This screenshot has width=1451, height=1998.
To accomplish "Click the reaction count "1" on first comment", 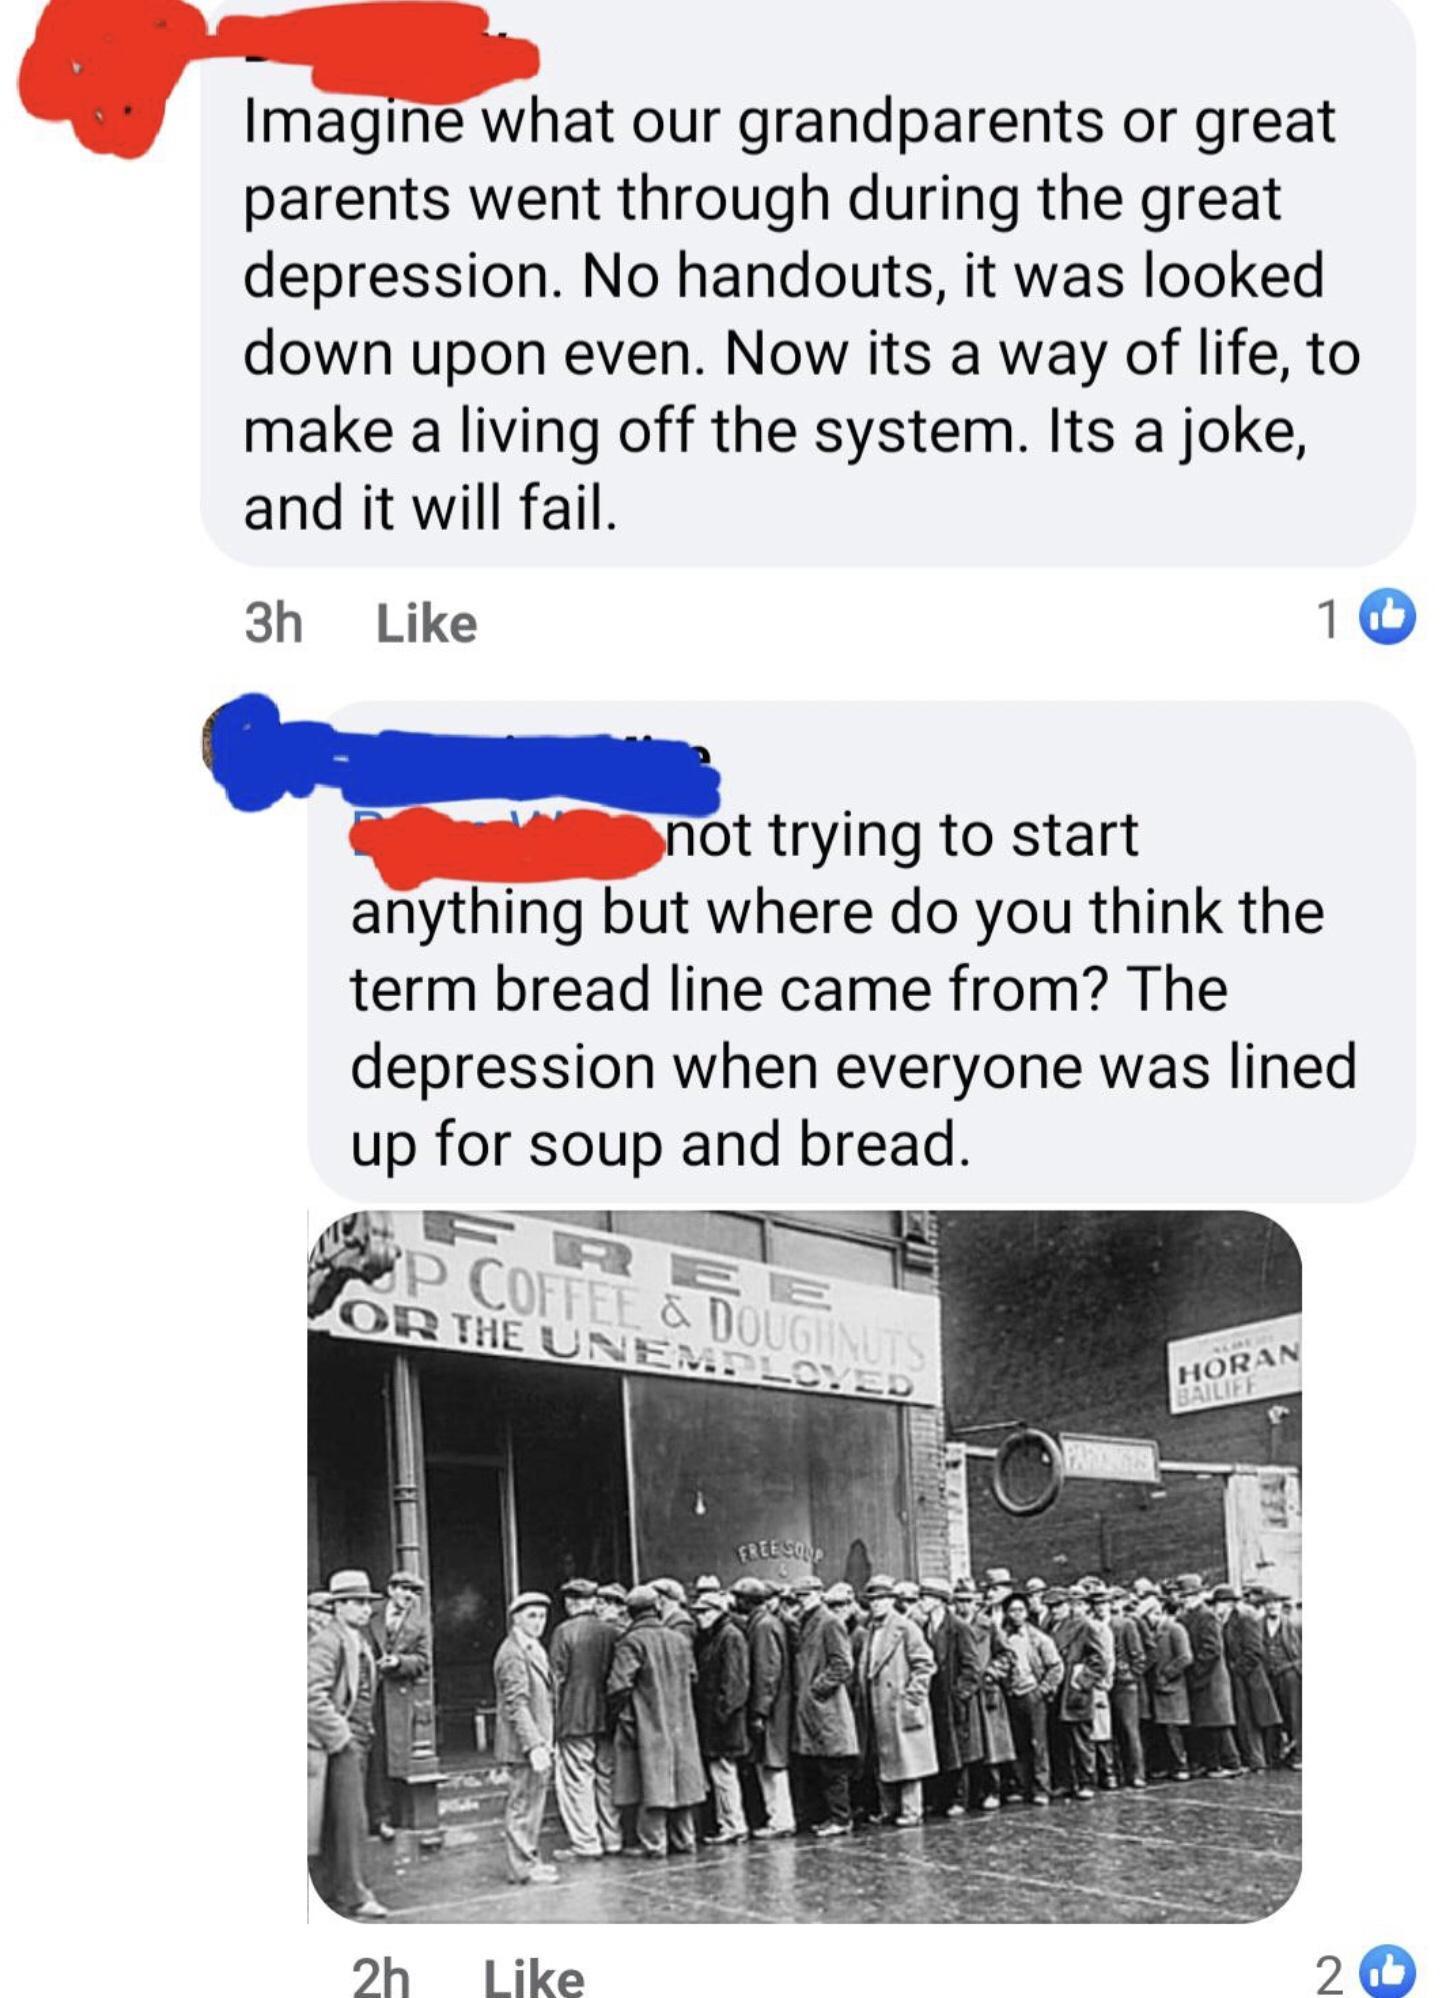I will click(x=1328, y=619).
